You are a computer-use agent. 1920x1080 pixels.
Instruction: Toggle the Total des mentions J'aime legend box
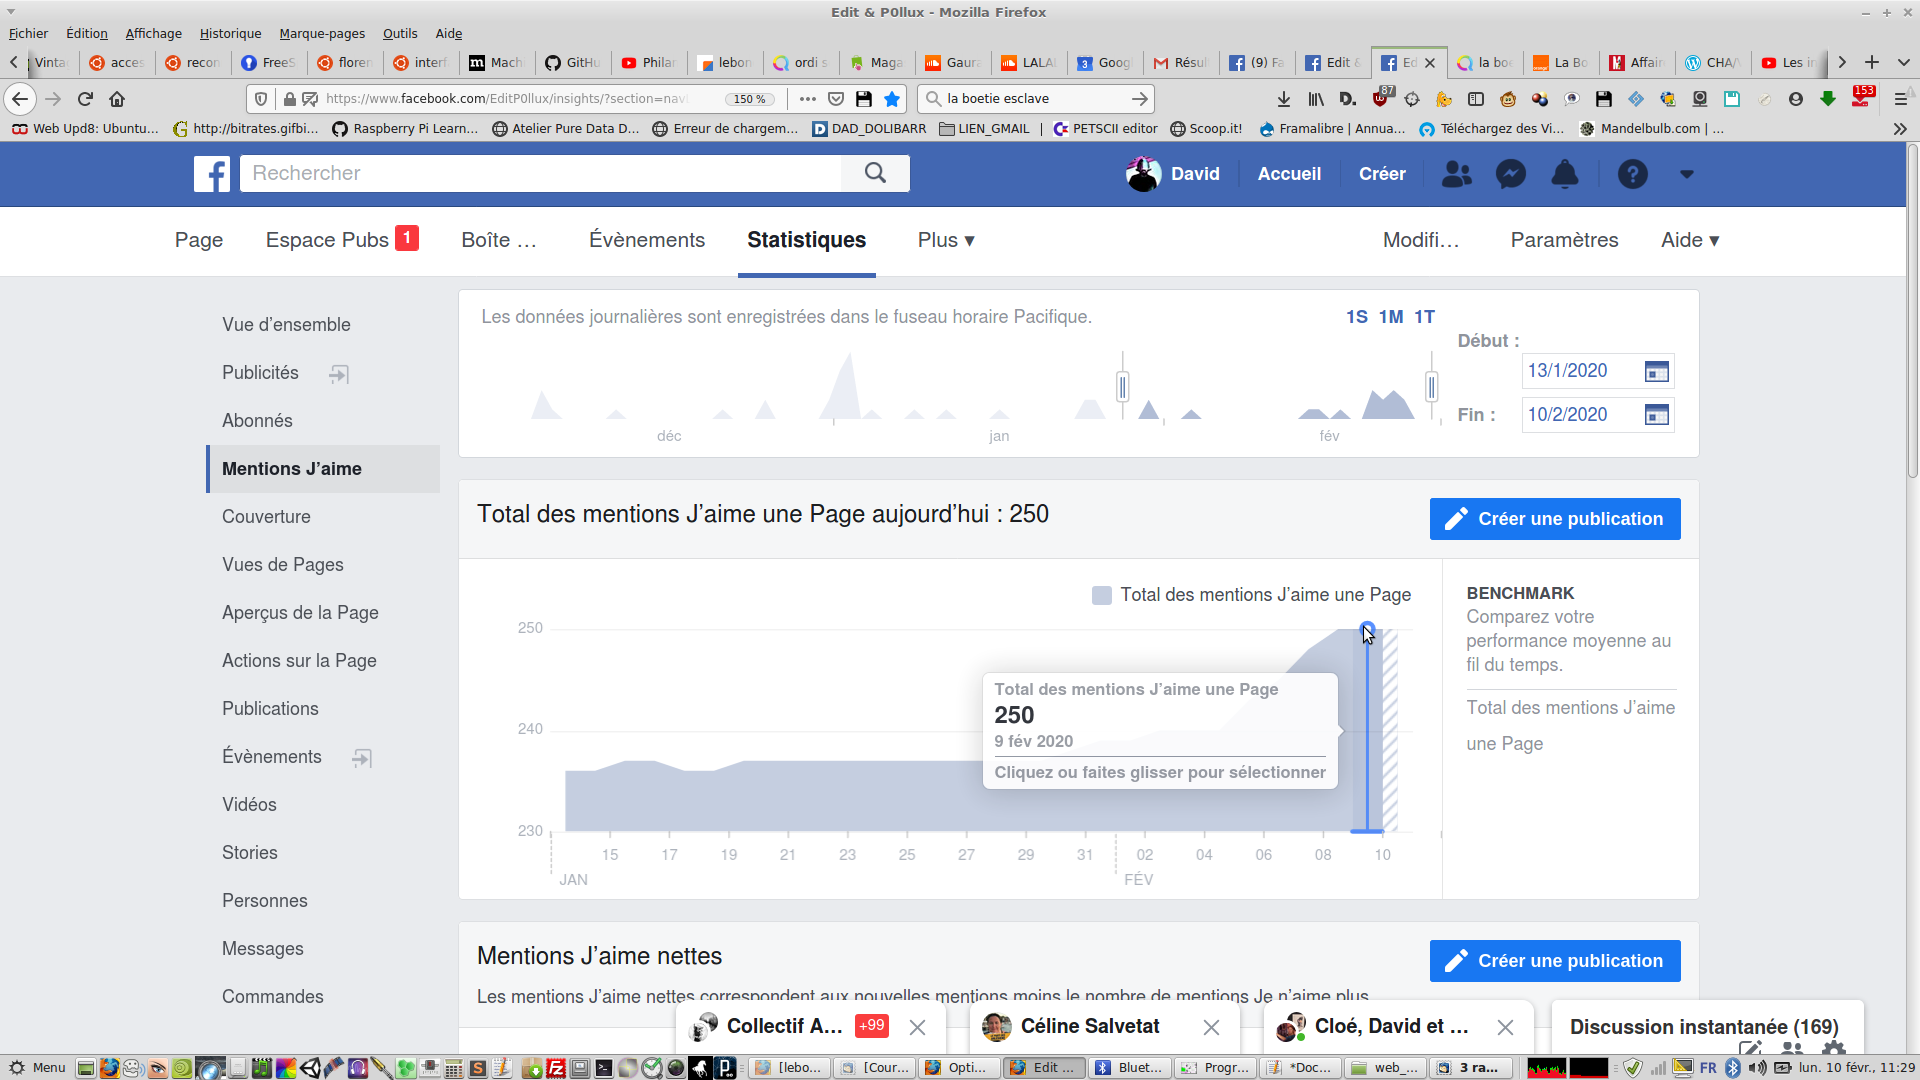(1101, 596)
